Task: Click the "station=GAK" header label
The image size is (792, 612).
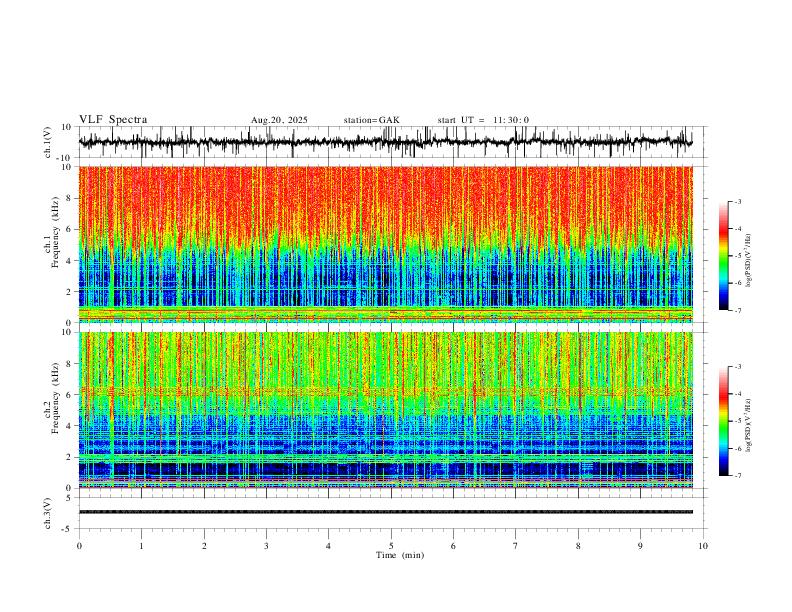Action: point(371,120)
